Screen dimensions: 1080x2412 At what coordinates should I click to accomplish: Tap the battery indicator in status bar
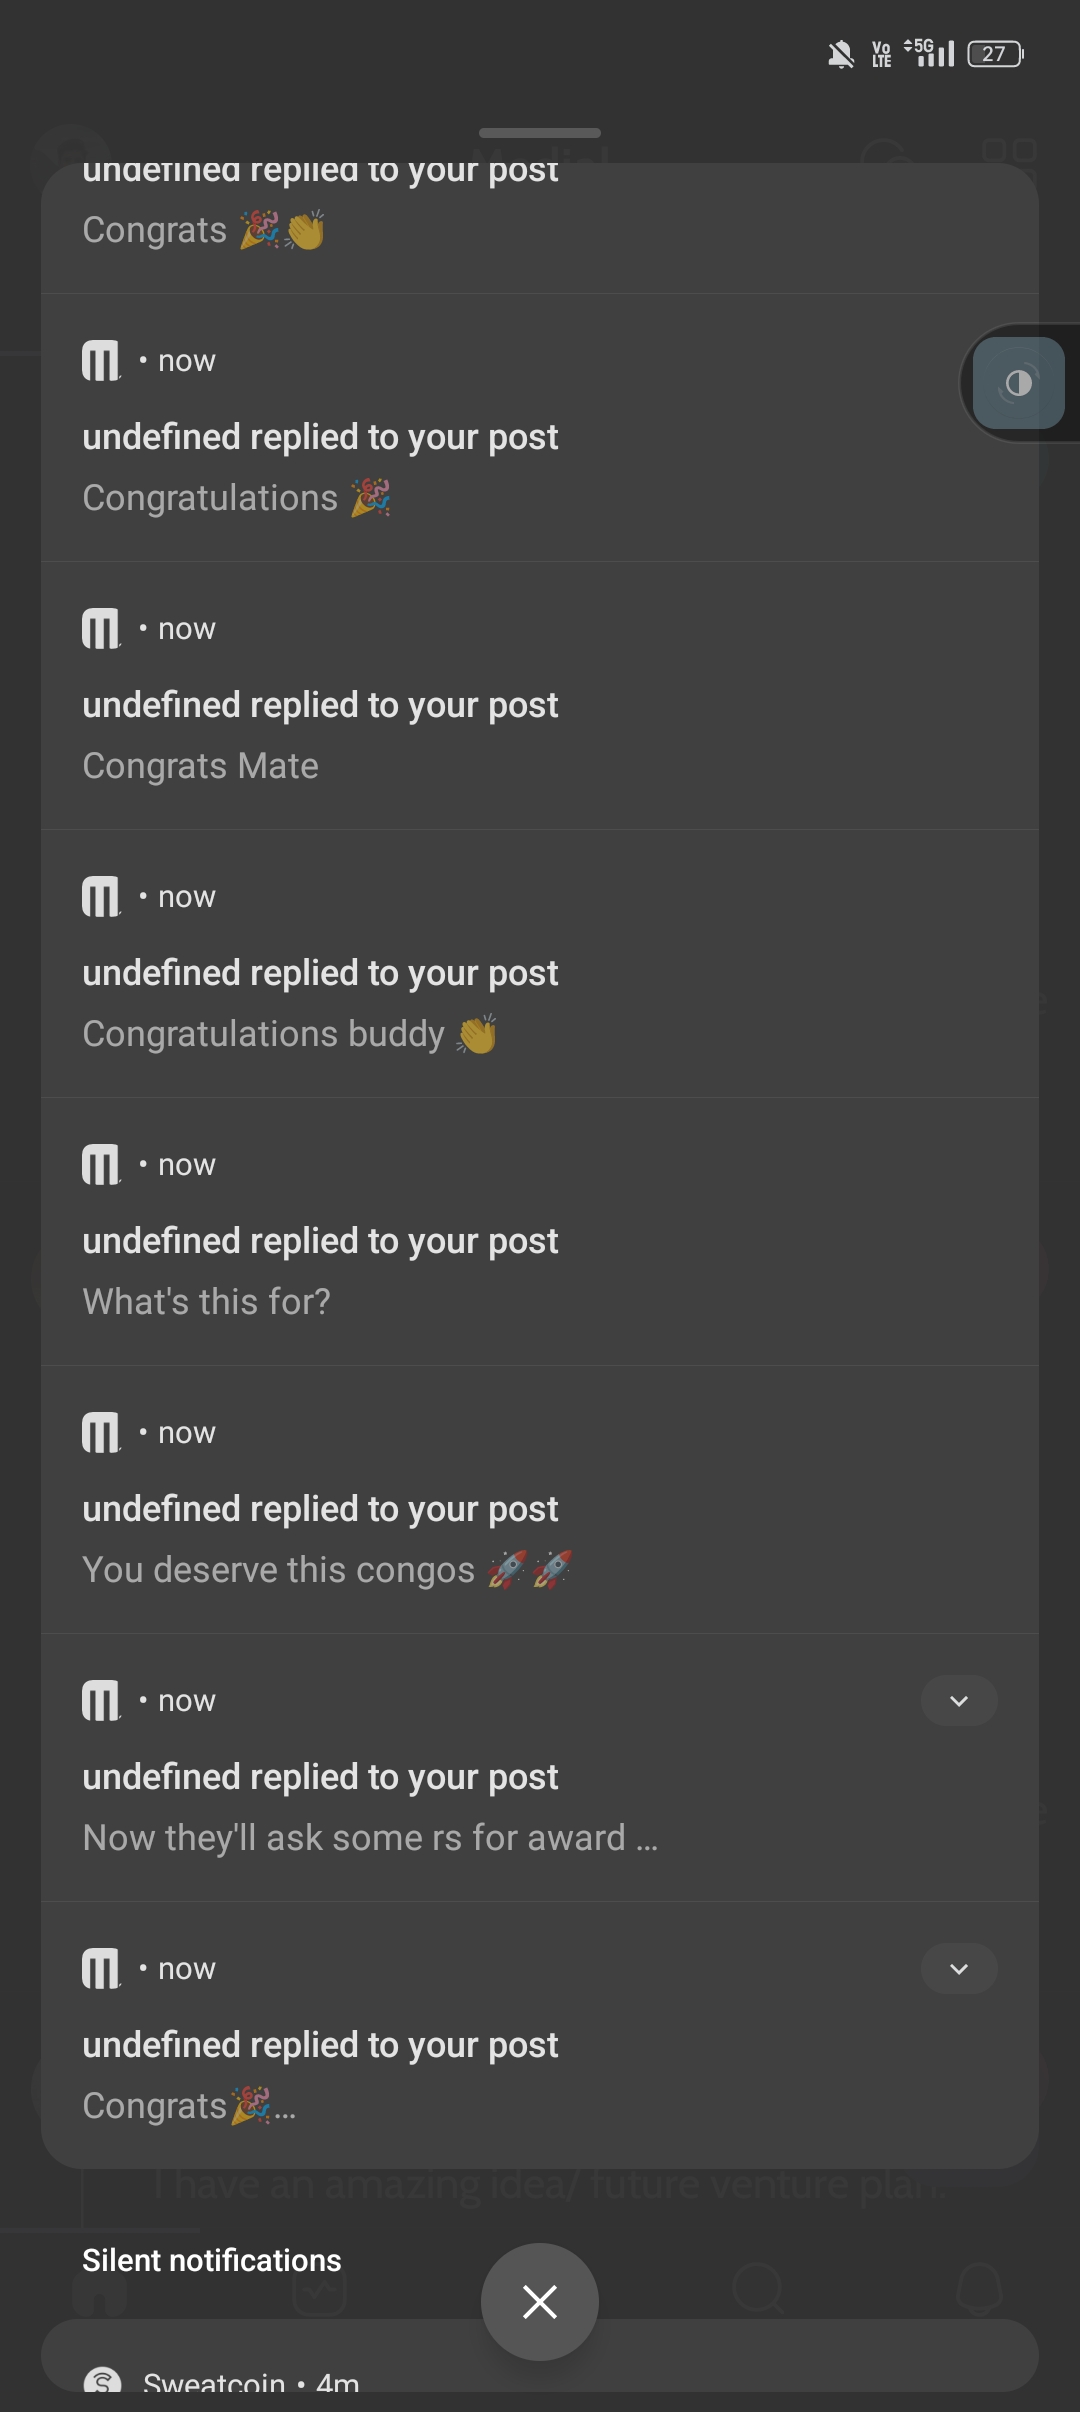tap(995, 54)
